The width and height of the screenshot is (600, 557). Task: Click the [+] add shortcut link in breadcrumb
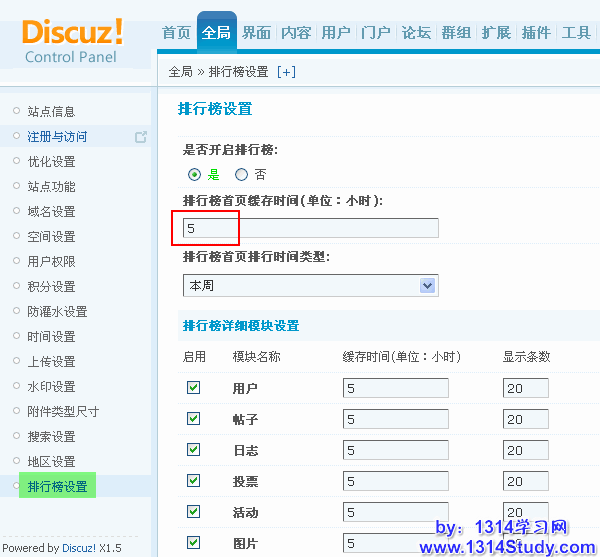286,72
